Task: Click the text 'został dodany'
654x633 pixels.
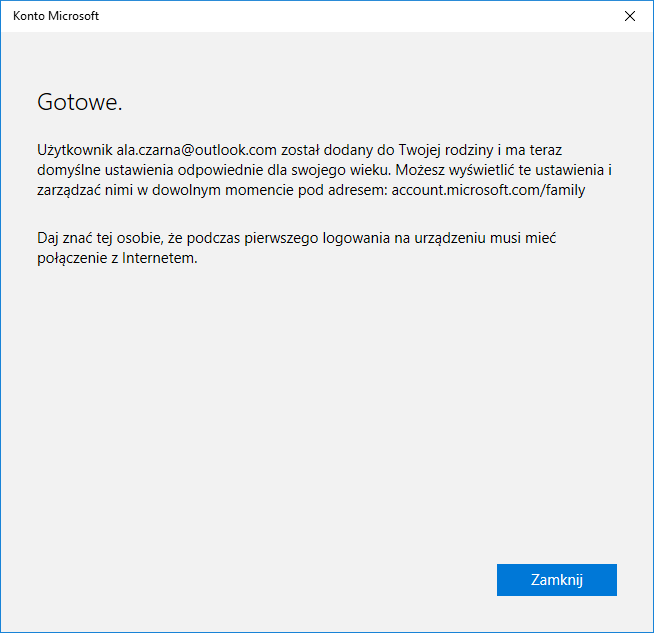Action: (324, 150)
